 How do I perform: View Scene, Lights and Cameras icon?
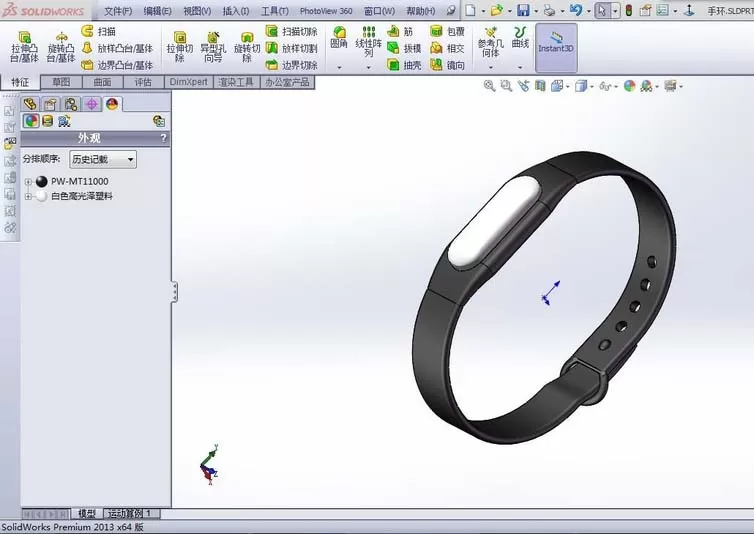(64, 121)
